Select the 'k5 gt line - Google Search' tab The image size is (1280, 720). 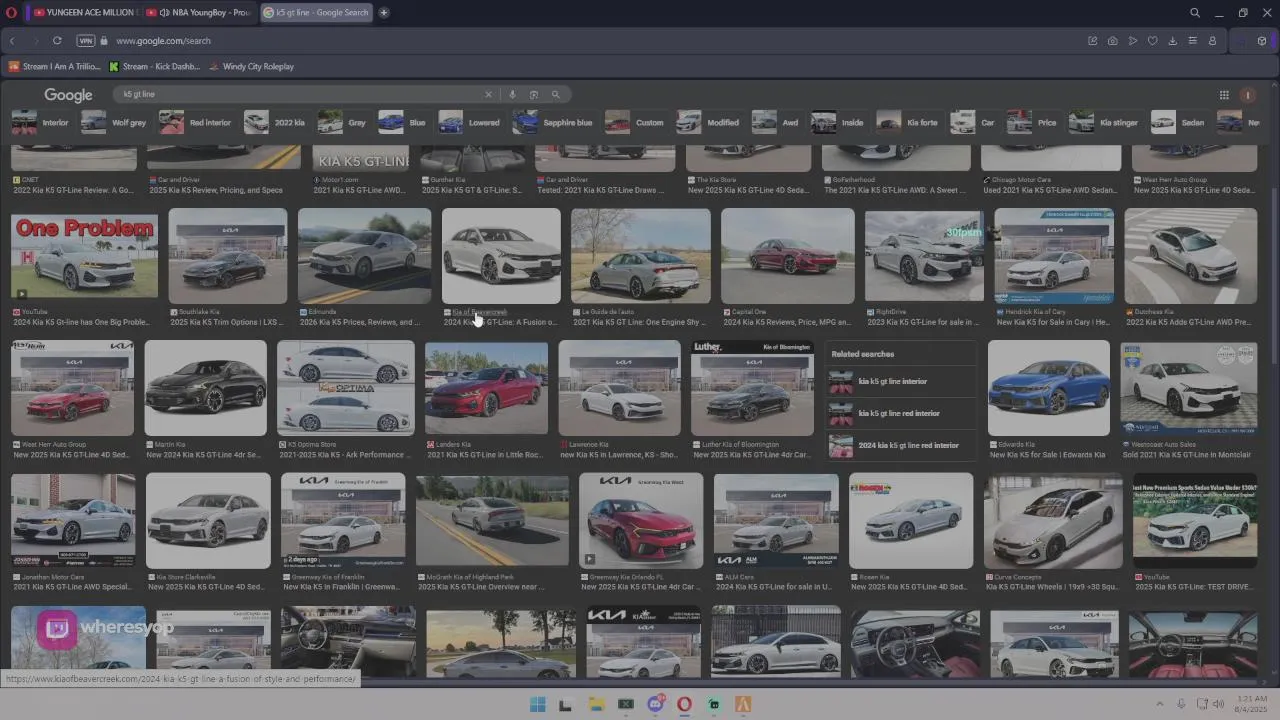coord(317,13)
